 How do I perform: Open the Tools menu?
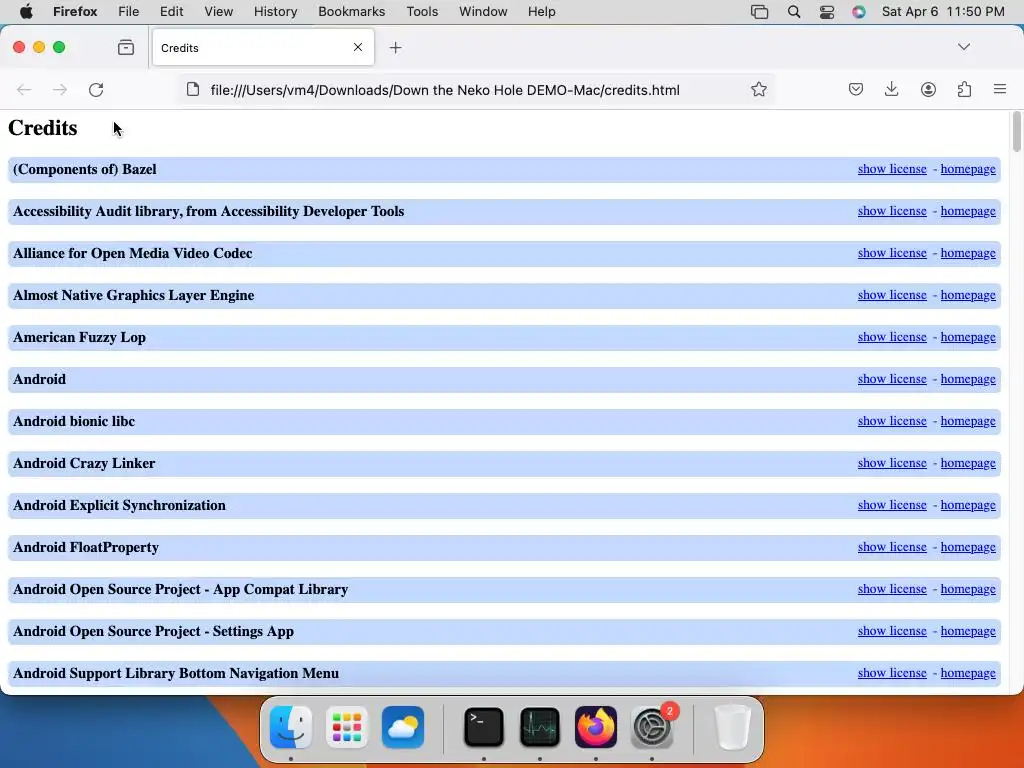click(x=422, y=12)
